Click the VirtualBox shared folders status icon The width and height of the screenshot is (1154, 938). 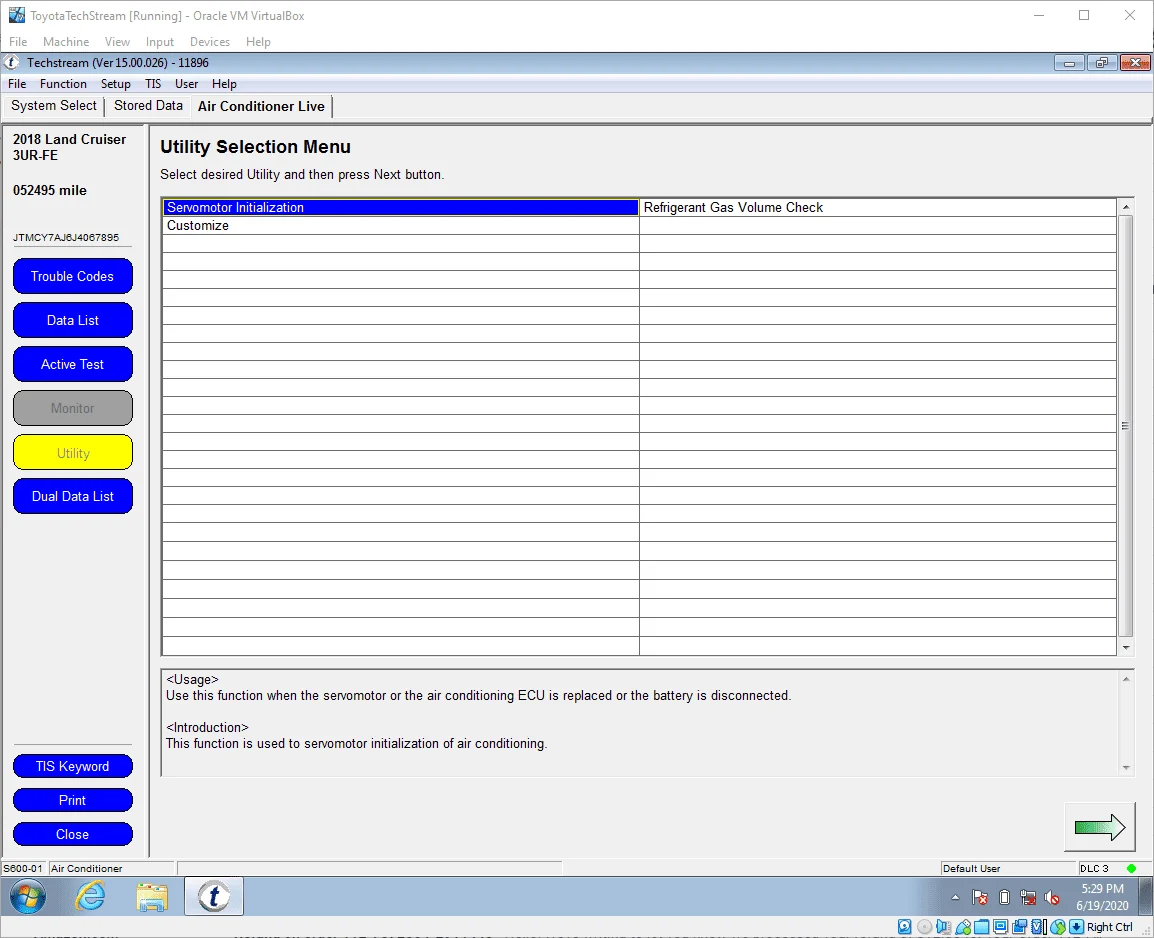[x=981, y=927]
